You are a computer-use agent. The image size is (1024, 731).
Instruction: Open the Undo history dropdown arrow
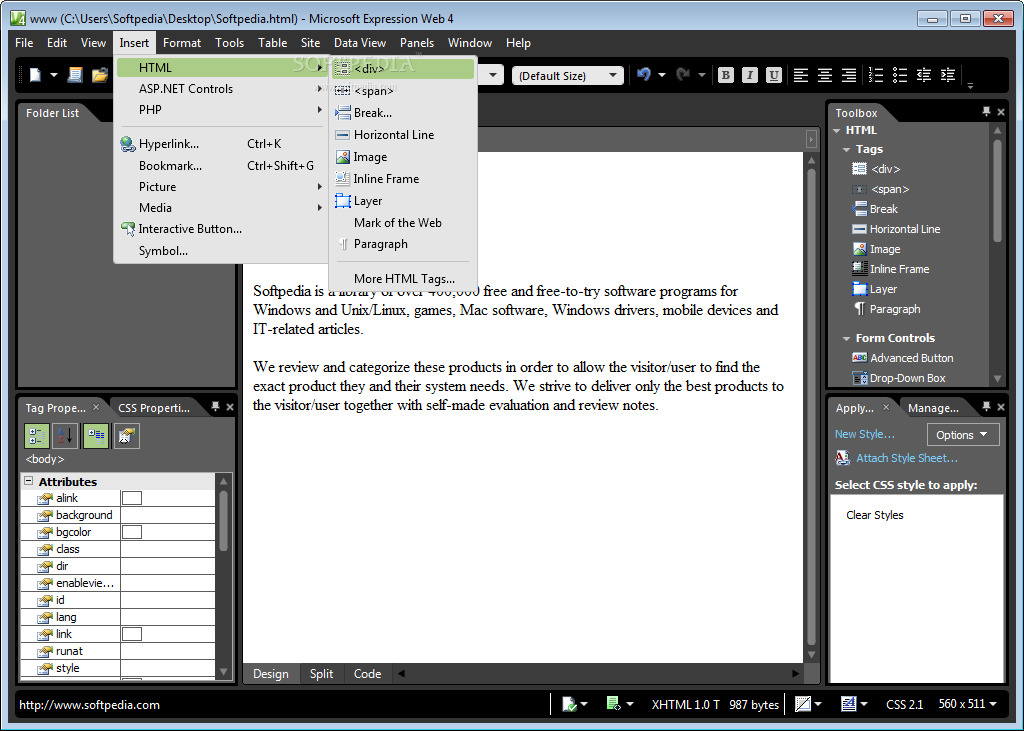[x=662, y=75]
